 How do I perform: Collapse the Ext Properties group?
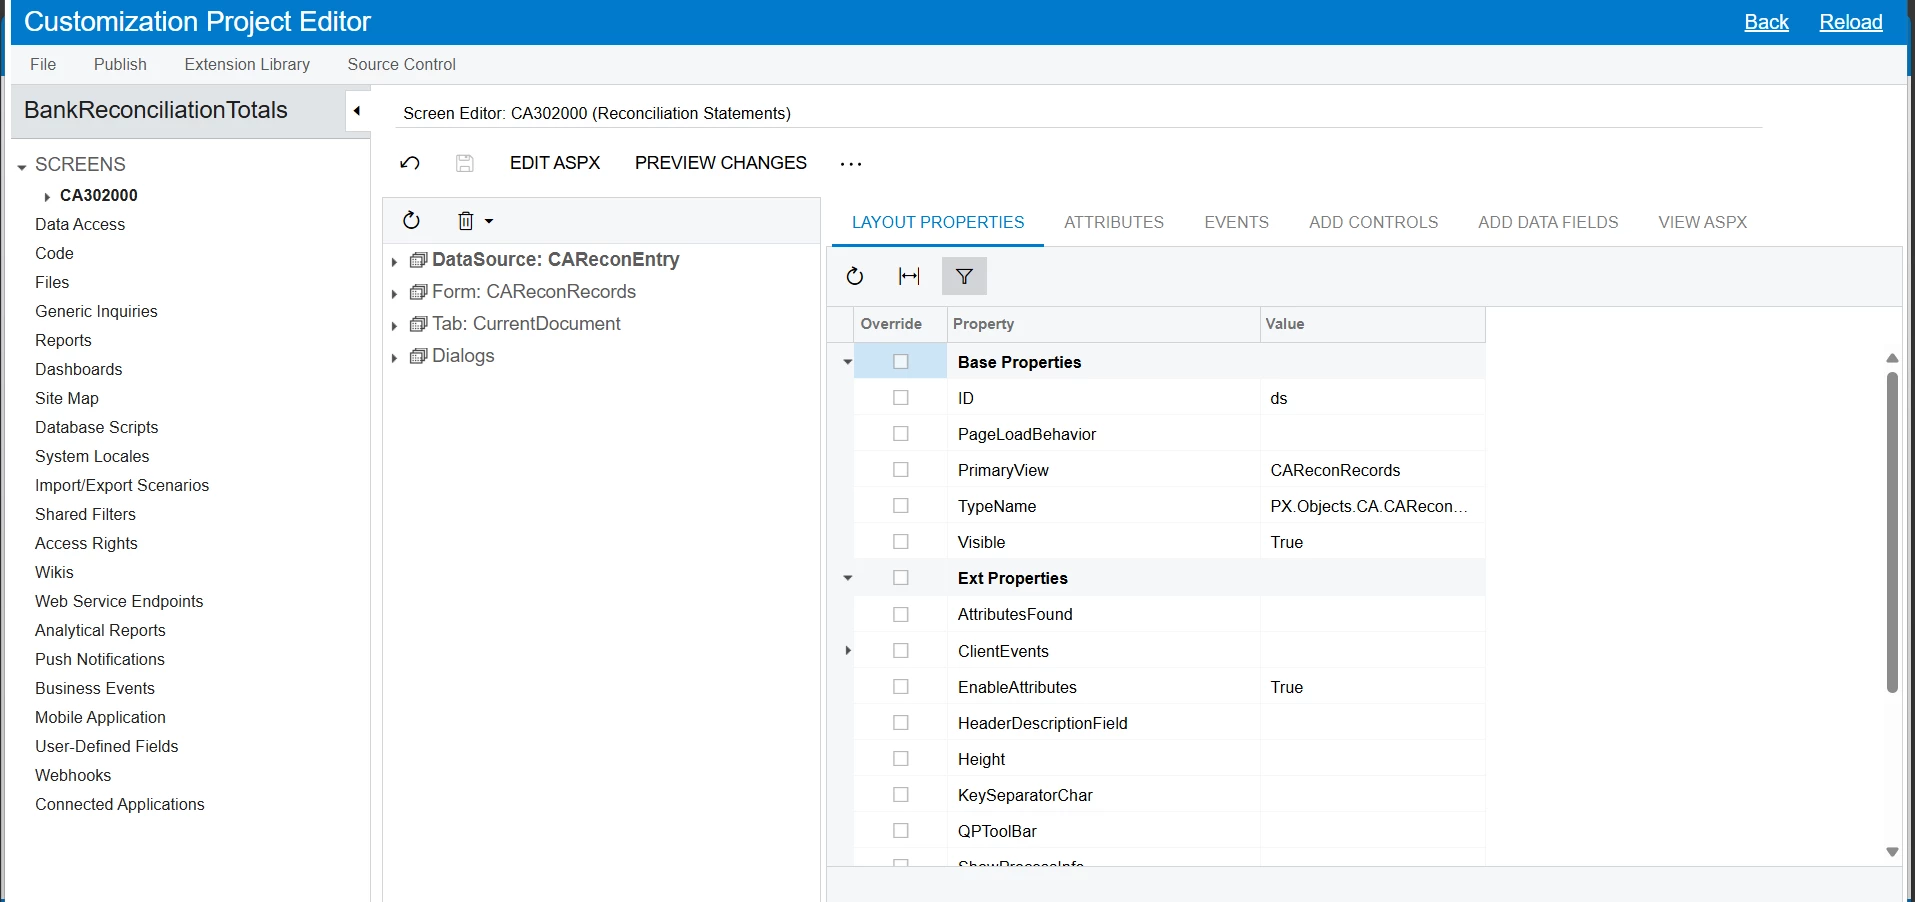[x=848, y=578]
